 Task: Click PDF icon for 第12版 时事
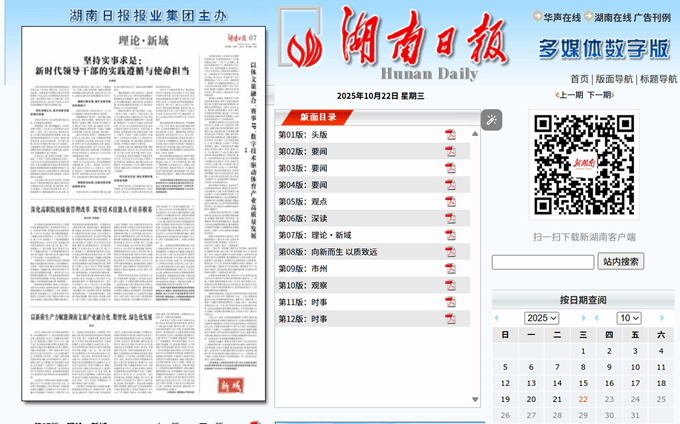tap(450, 319)
